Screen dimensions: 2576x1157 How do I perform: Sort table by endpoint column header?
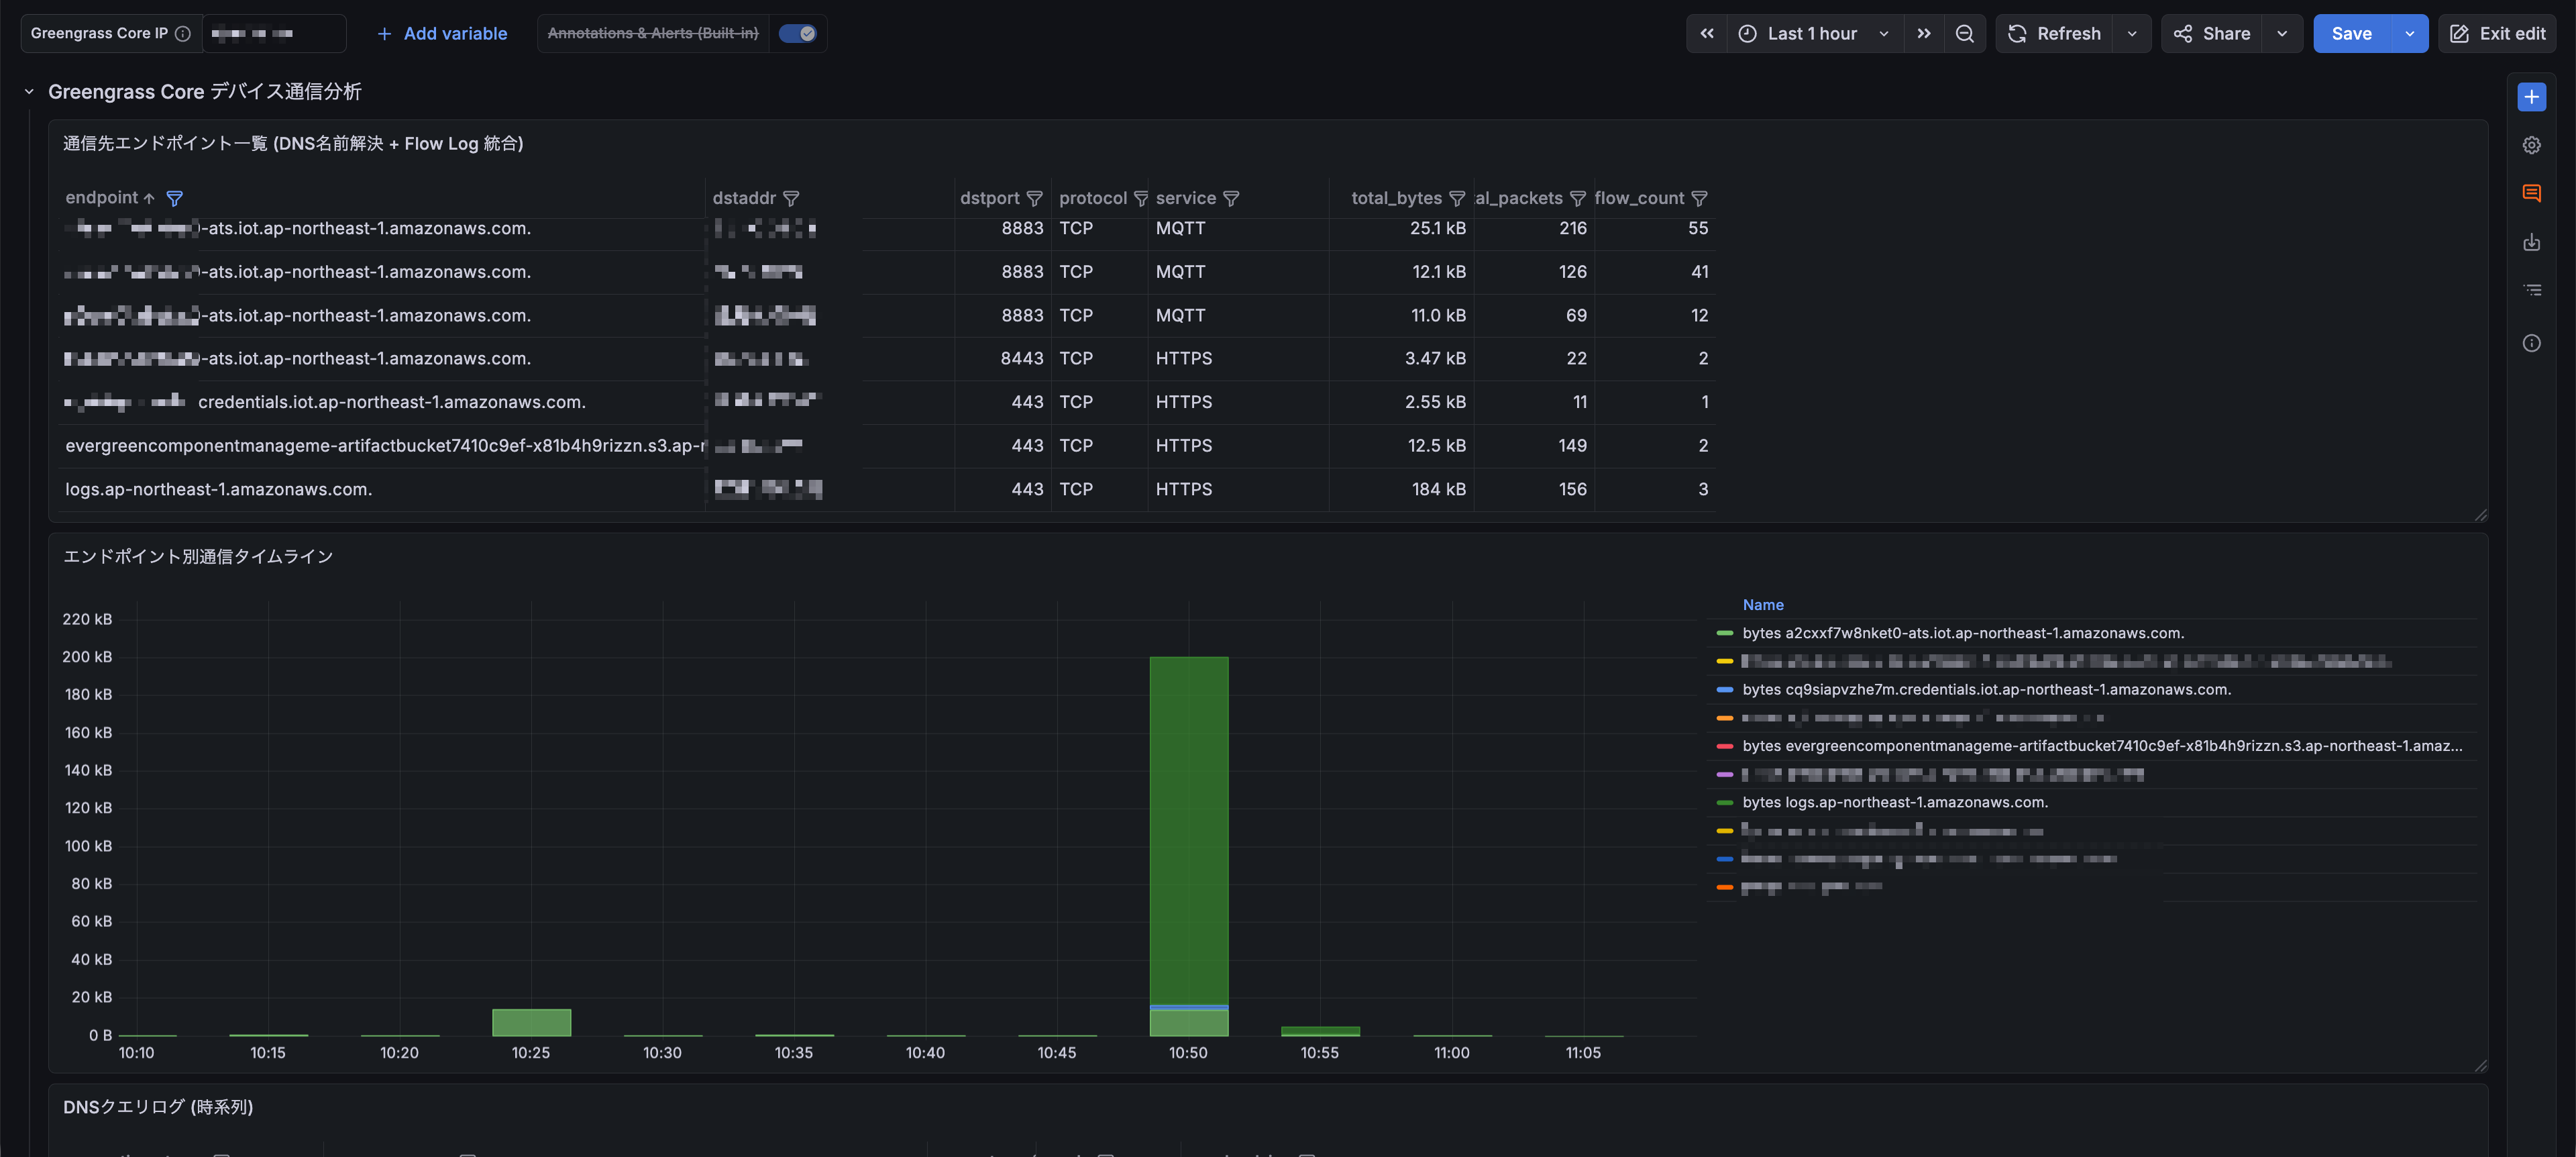[x=101, y=198]
